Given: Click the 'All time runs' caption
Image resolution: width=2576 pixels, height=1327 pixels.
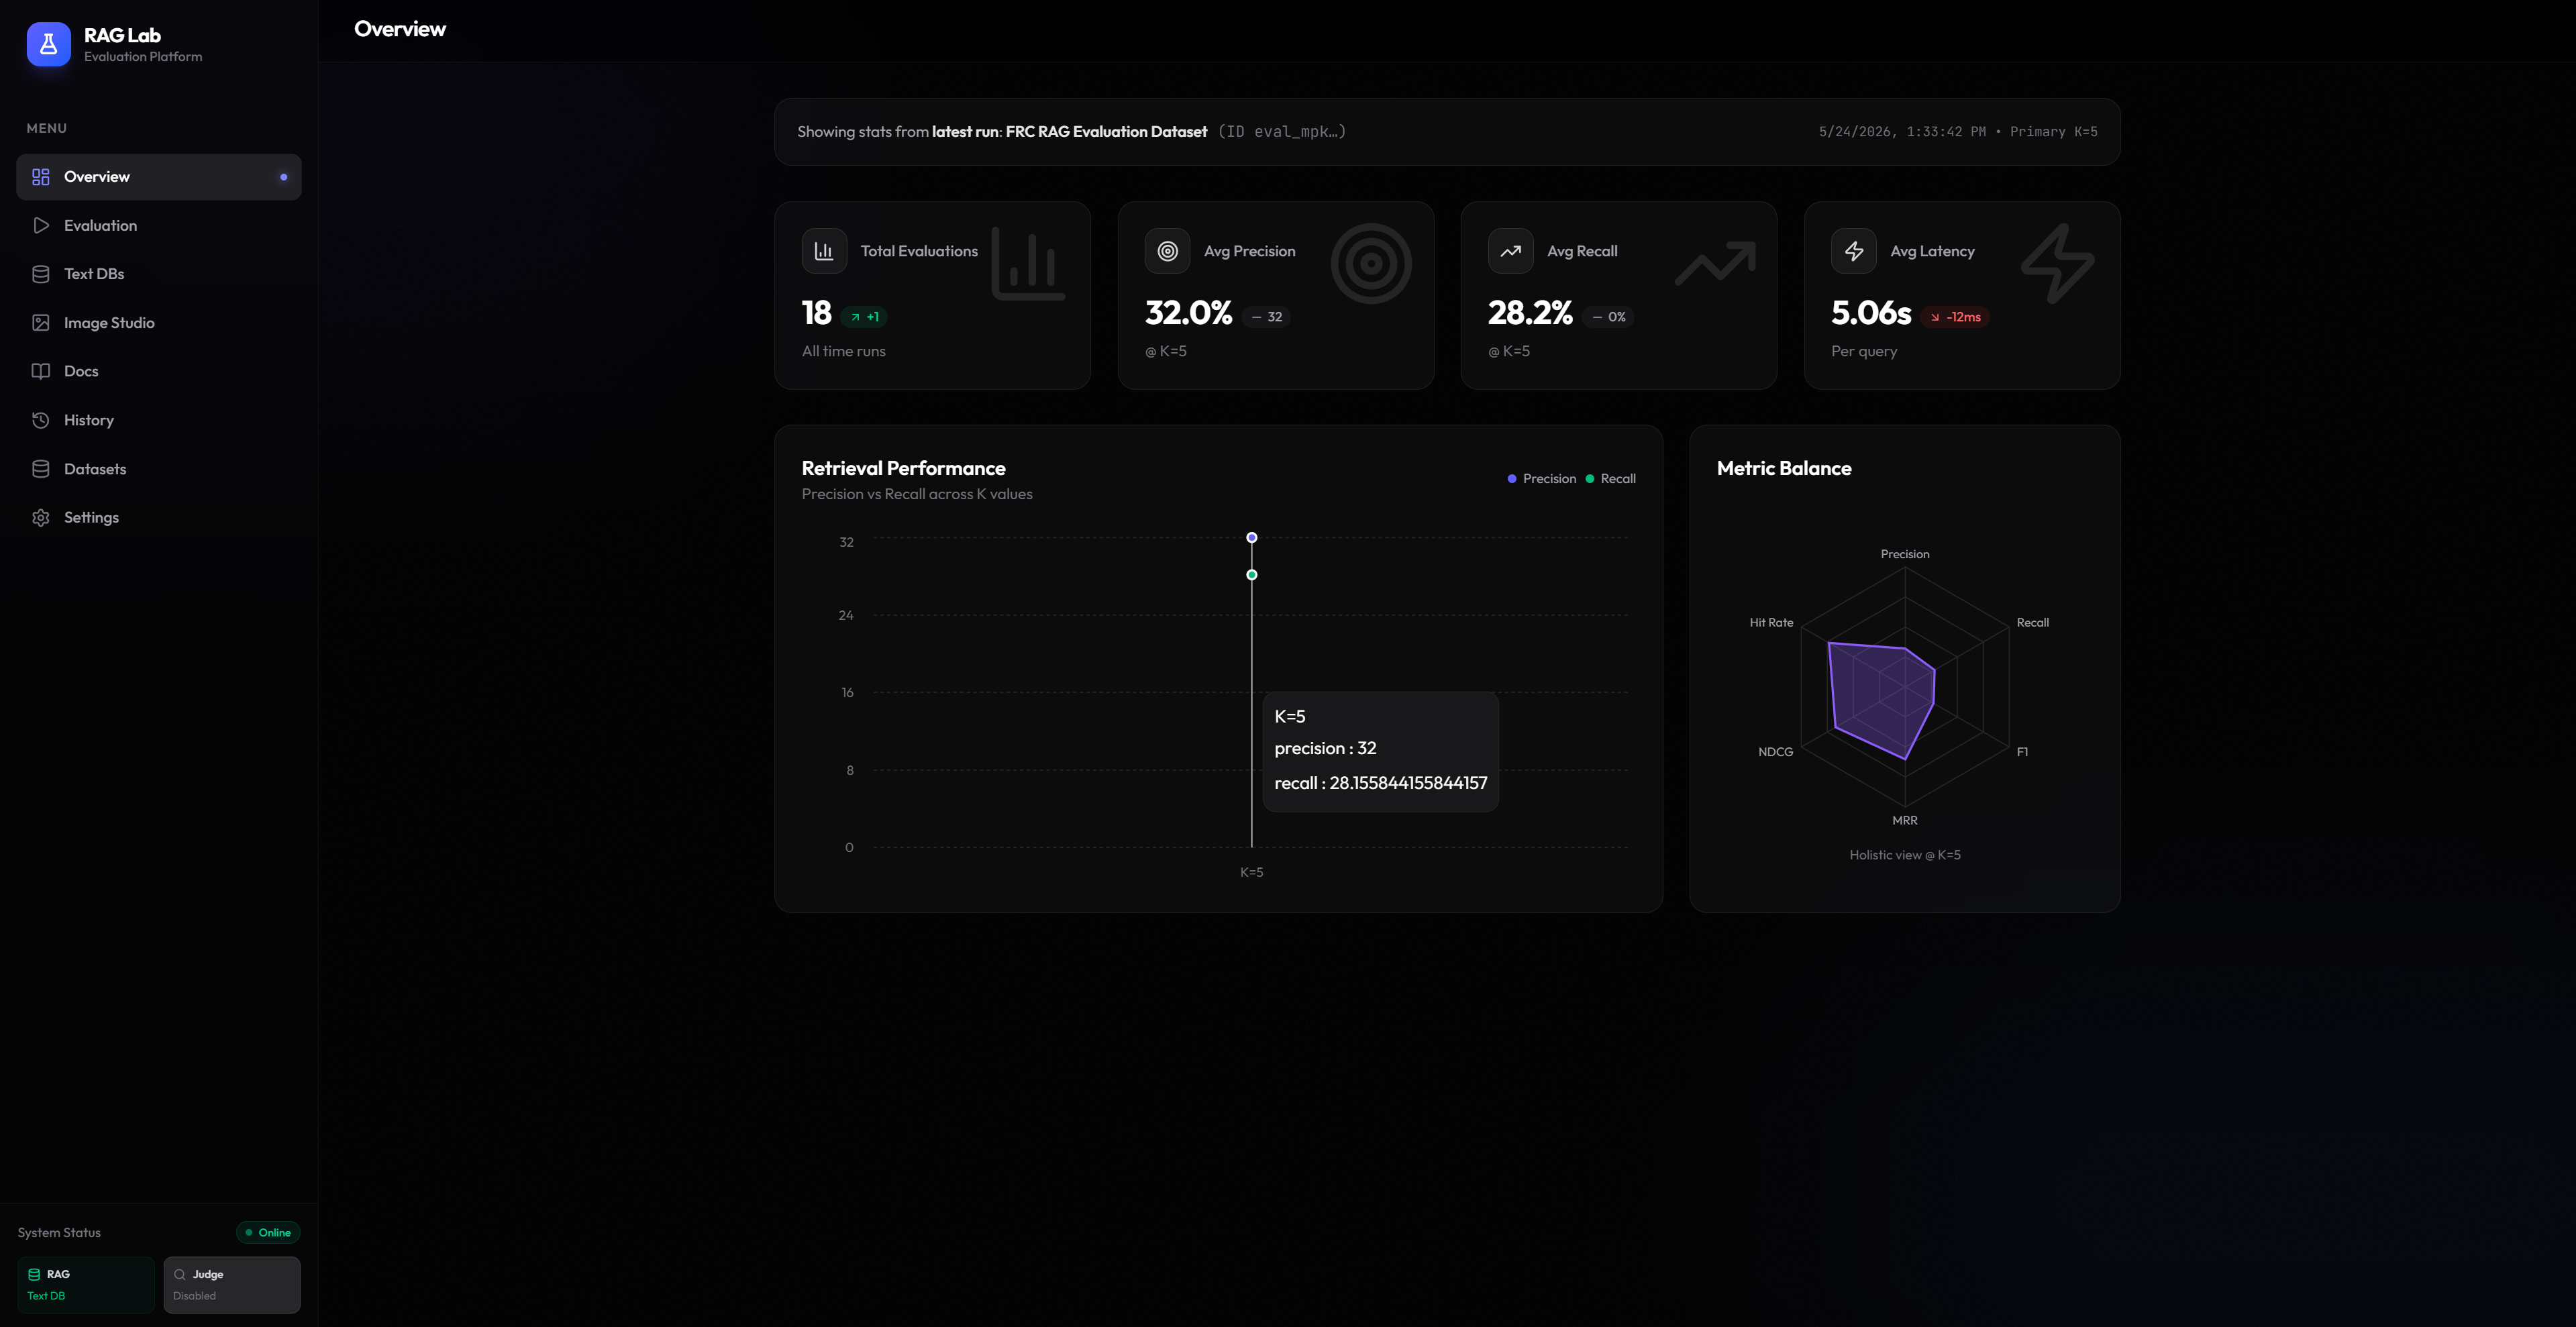Looking at the screenshot, I should coord(843,351).
